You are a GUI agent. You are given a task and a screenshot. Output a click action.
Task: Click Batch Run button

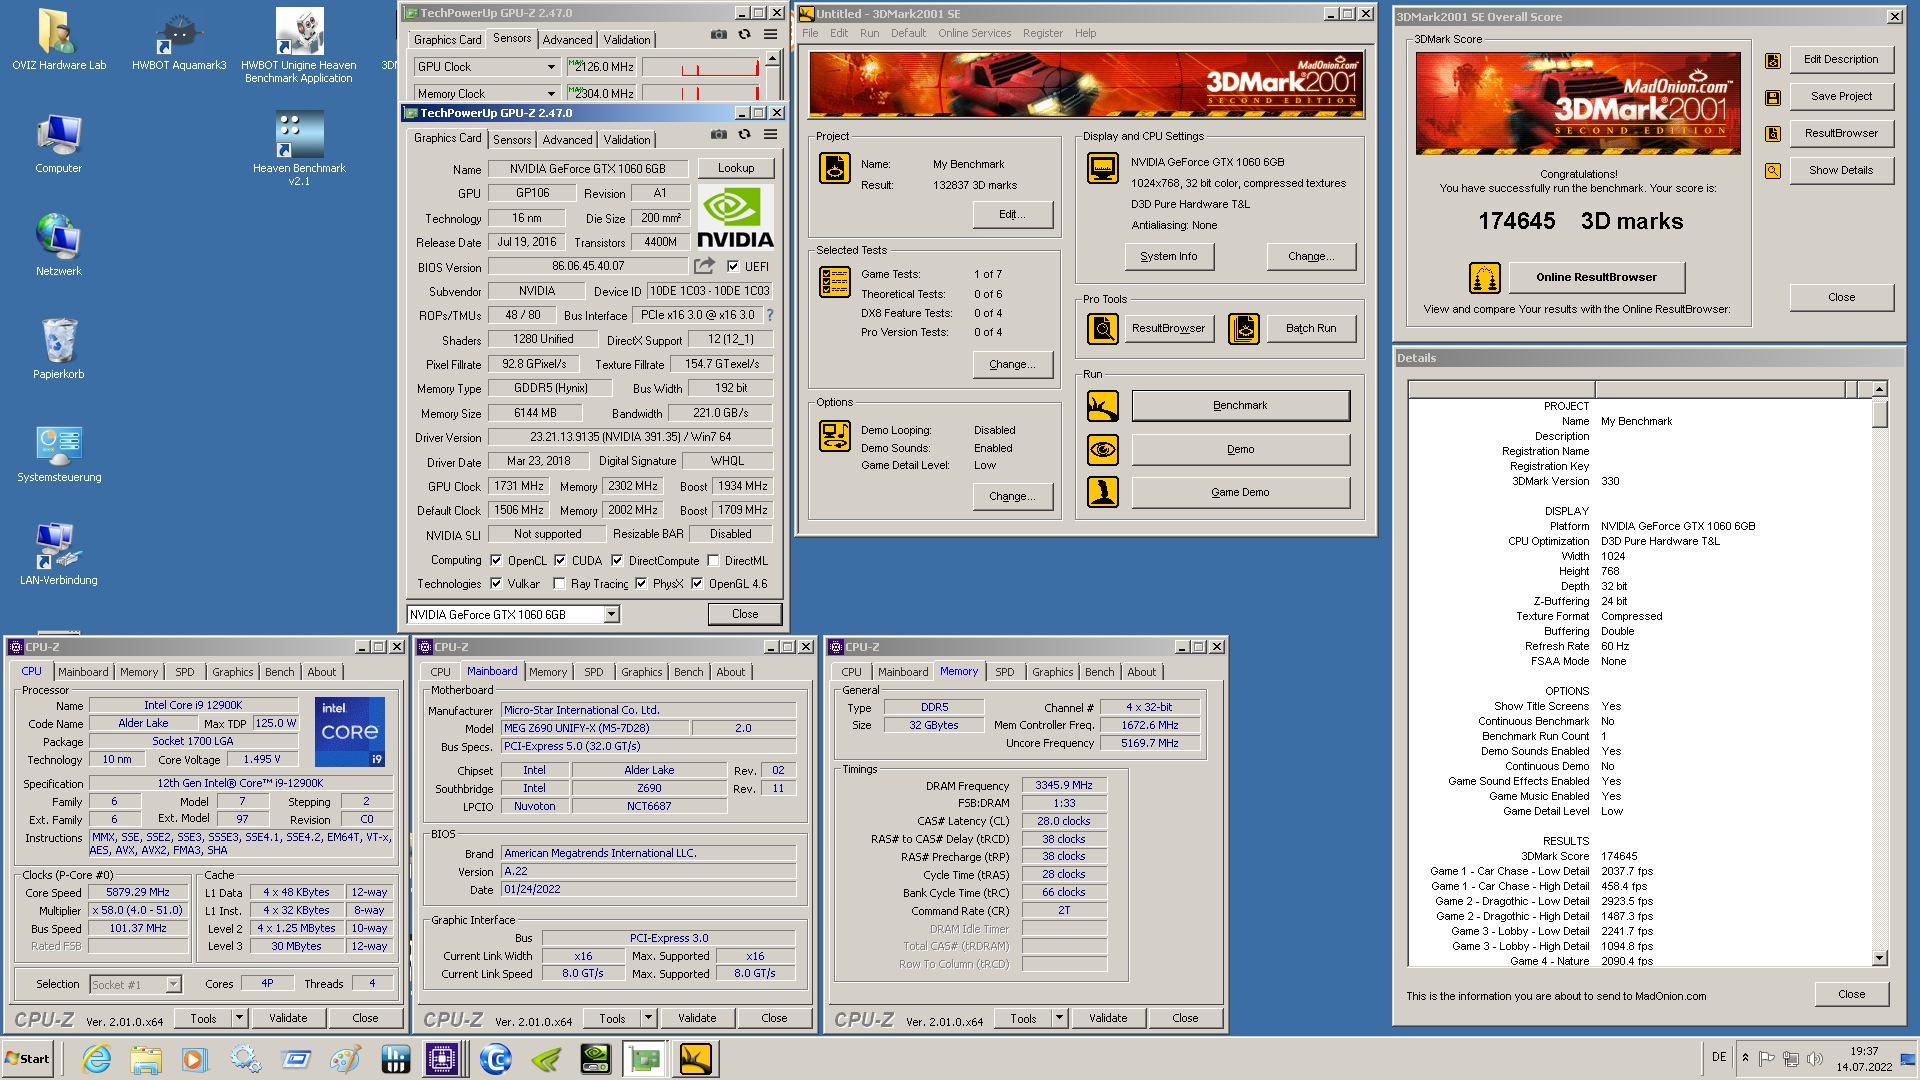tap(1310, 328)
